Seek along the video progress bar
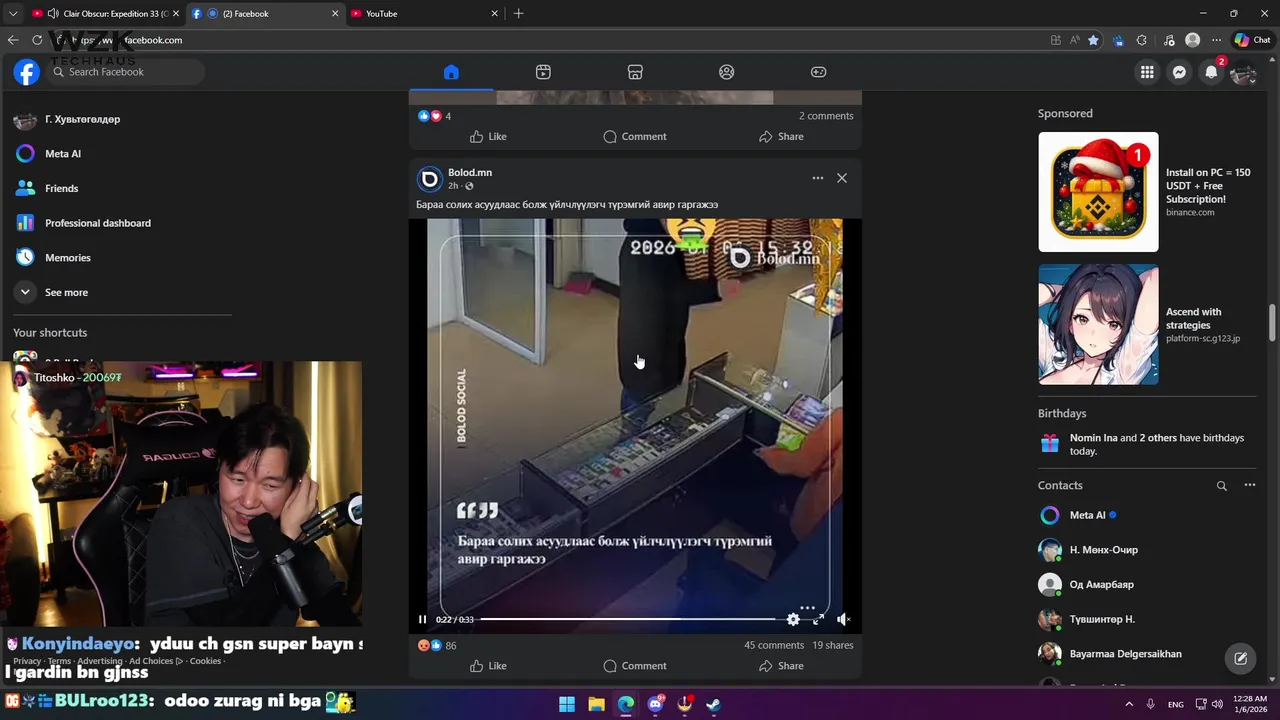The image size is (1280, 720). coord(628,620)
